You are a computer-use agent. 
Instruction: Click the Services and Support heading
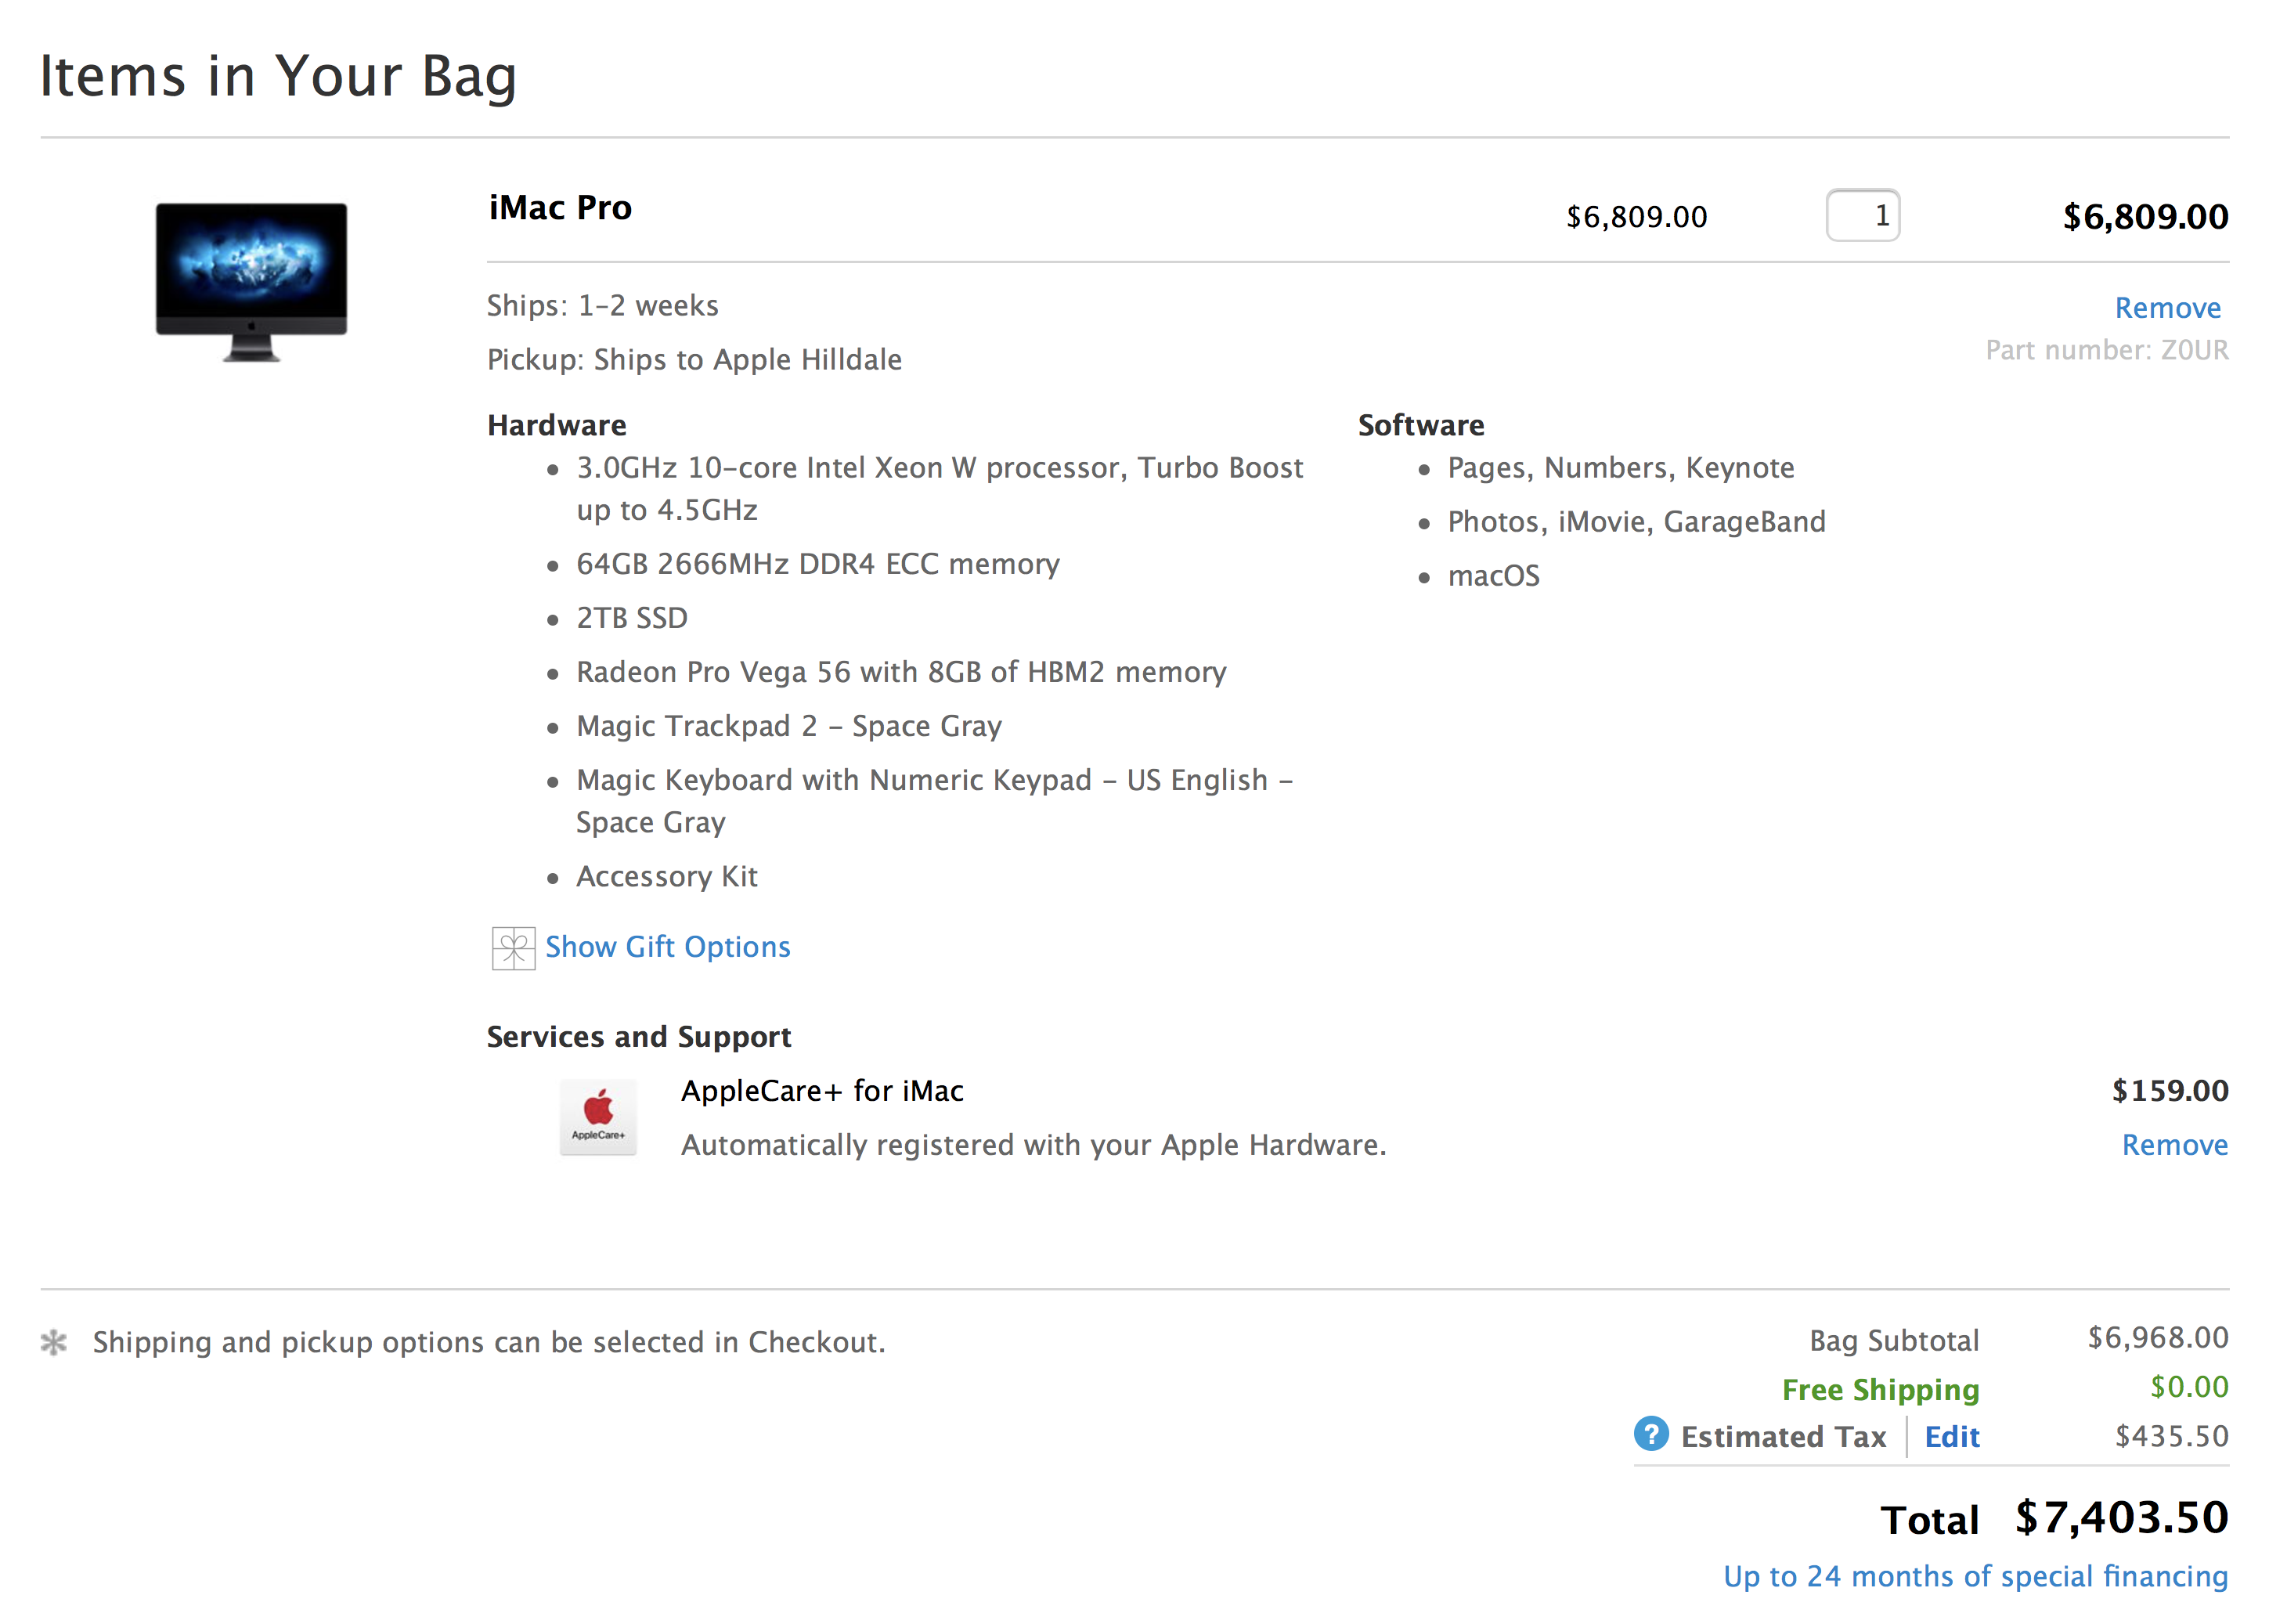pyautogui.click(x=639, y=1037)
